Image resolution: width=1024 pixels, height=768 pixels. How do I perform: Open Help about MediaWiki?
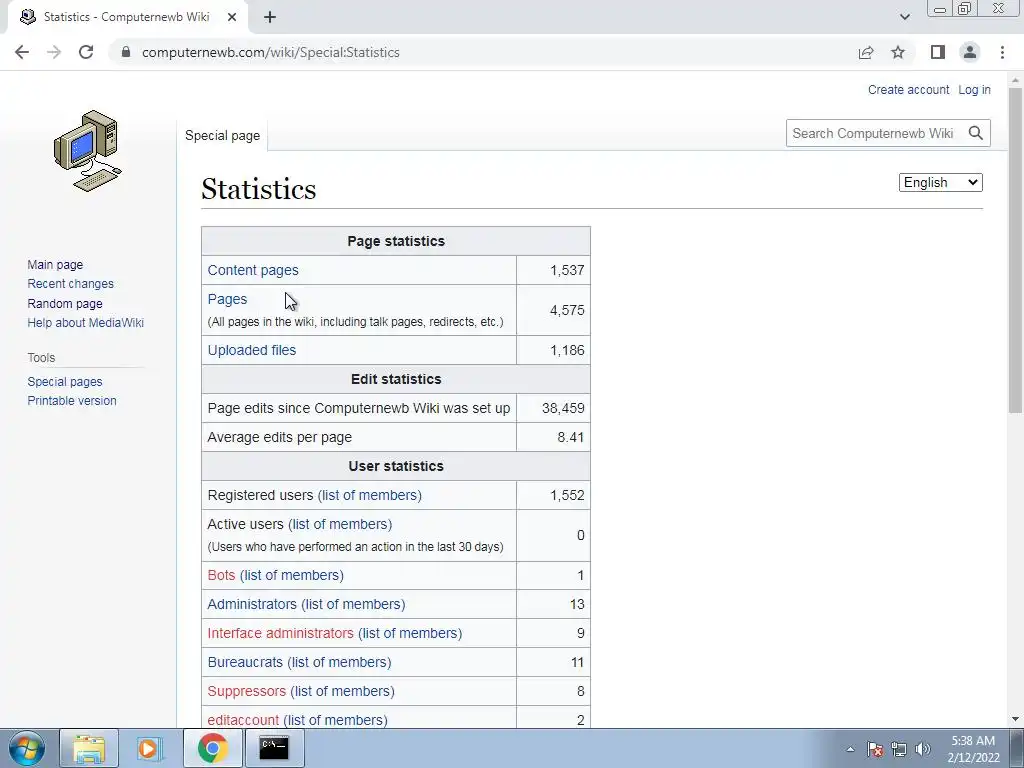pyautogui.click(x=86, y=323)
